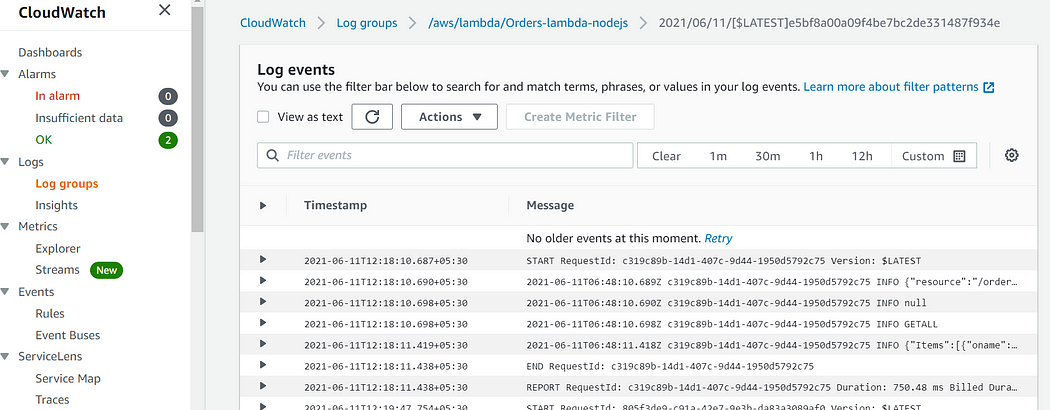Screen dimensions: 1050x410
Task: Collapse the ServiceLens section in sidebar
Action: pyautogui.click(x=6, y=356)
